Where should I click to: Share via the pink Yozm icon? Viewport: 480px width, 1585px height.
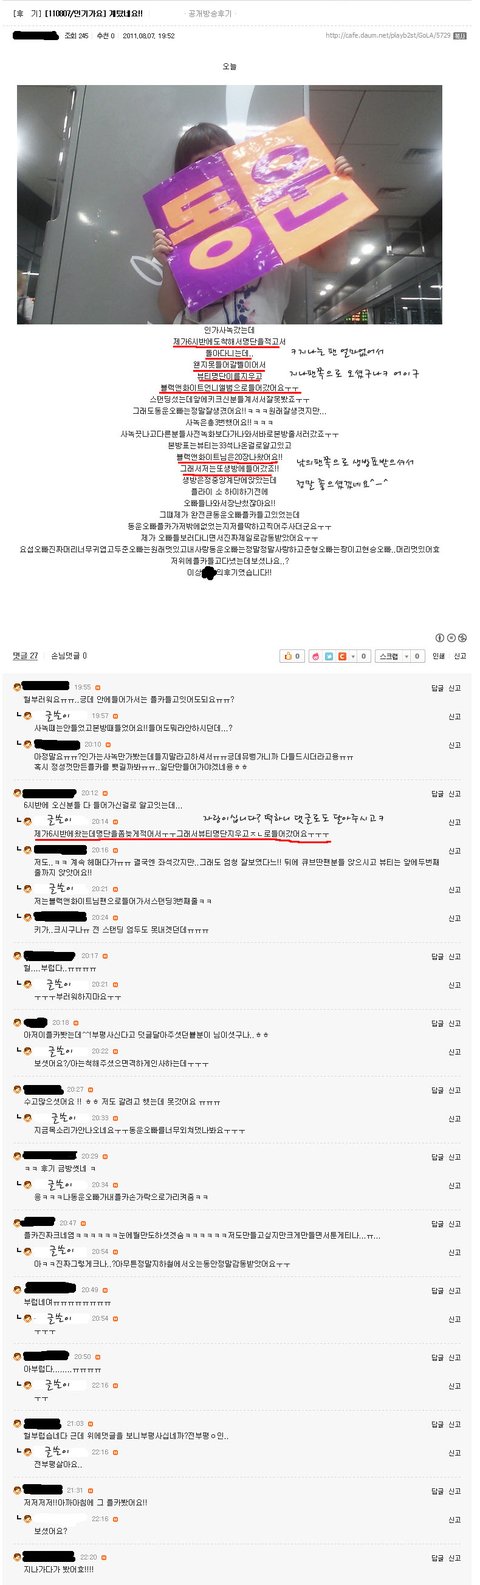(316, 656)
